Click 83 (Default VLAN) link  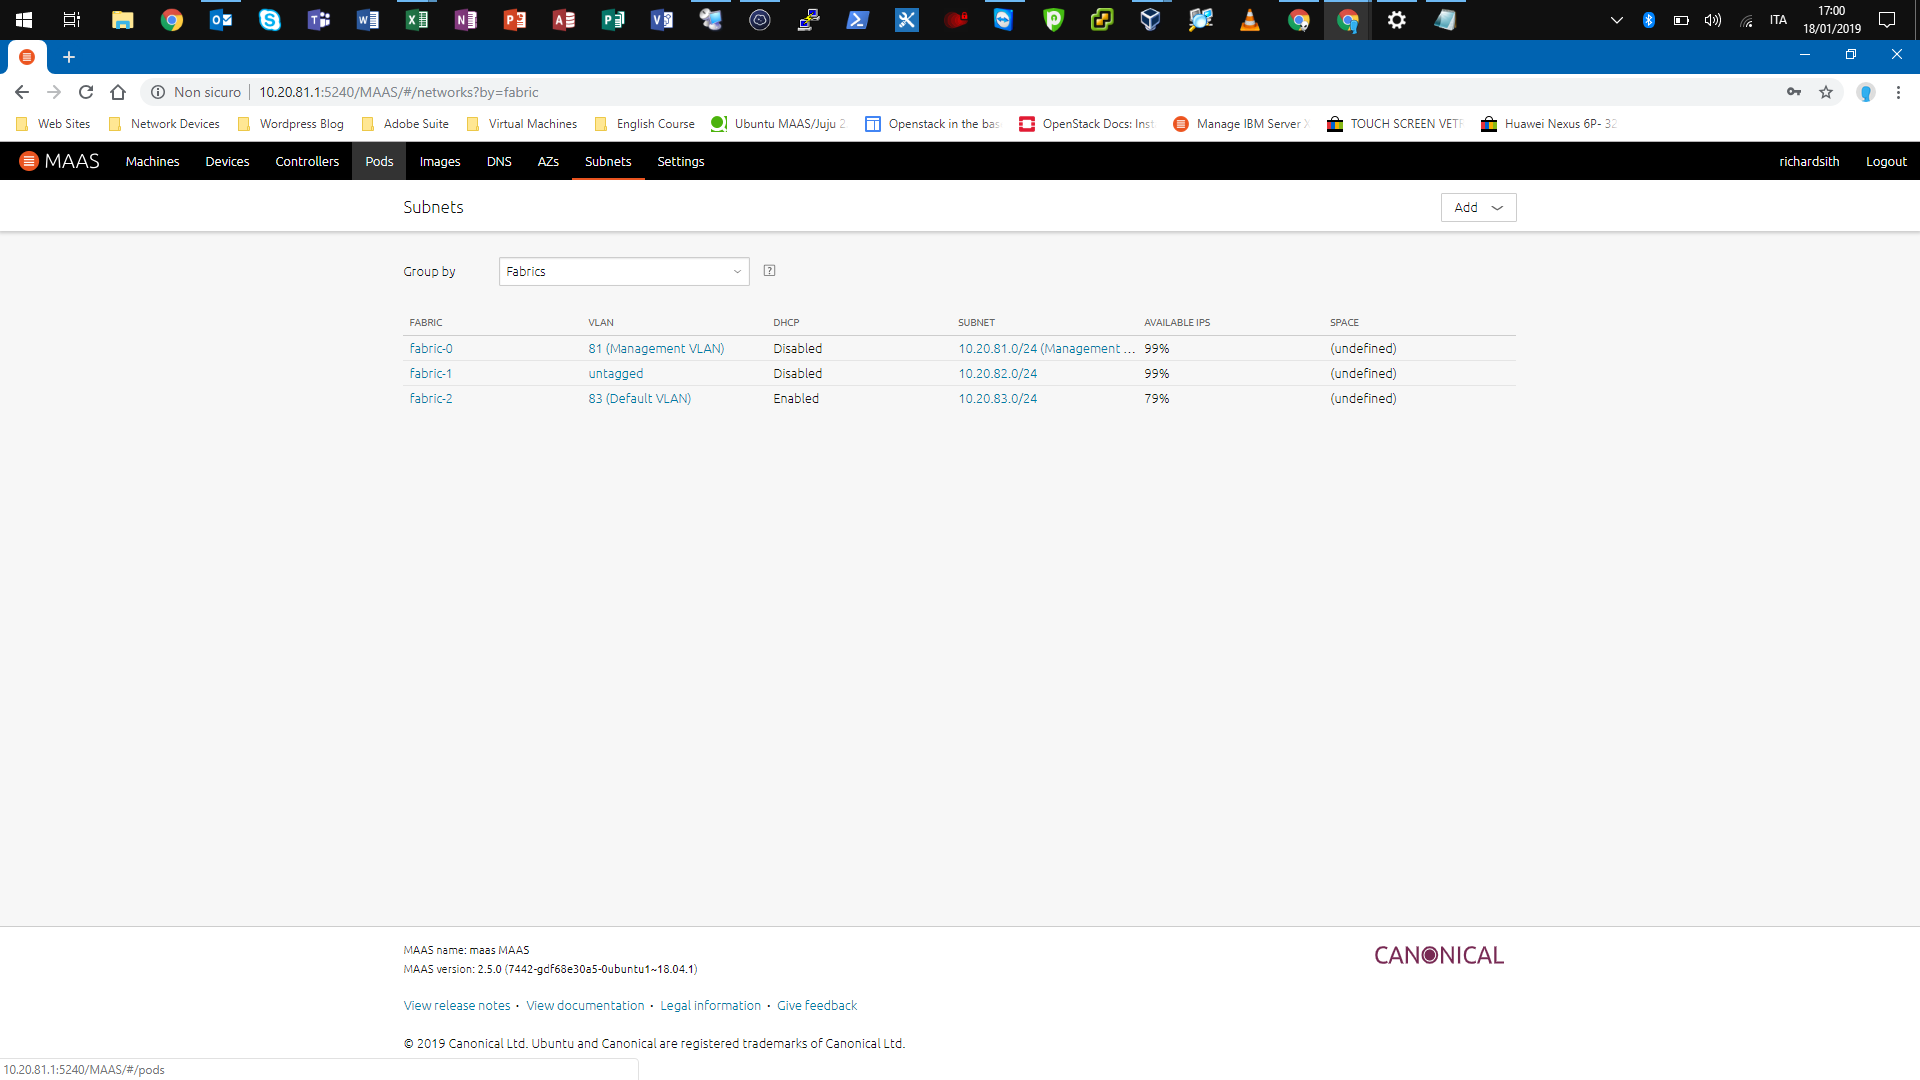click(639, 399)
